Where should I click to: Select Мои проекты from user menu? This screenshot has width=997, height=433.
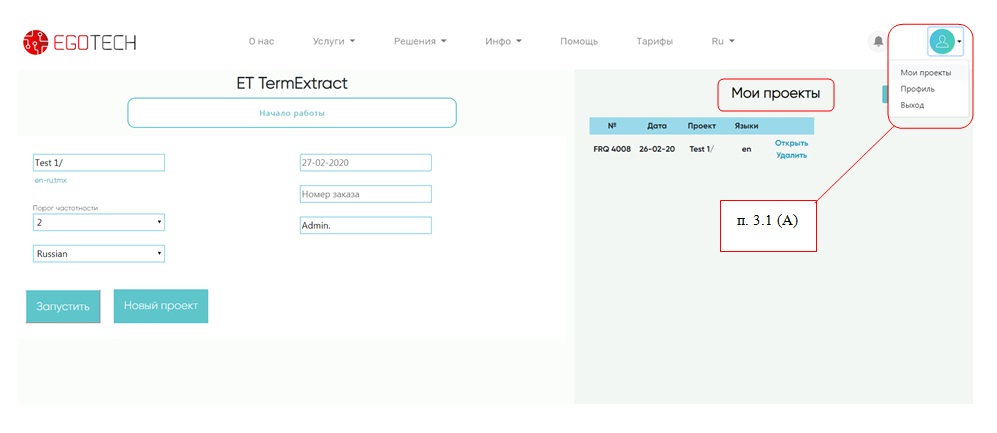(x=925, y=72)
